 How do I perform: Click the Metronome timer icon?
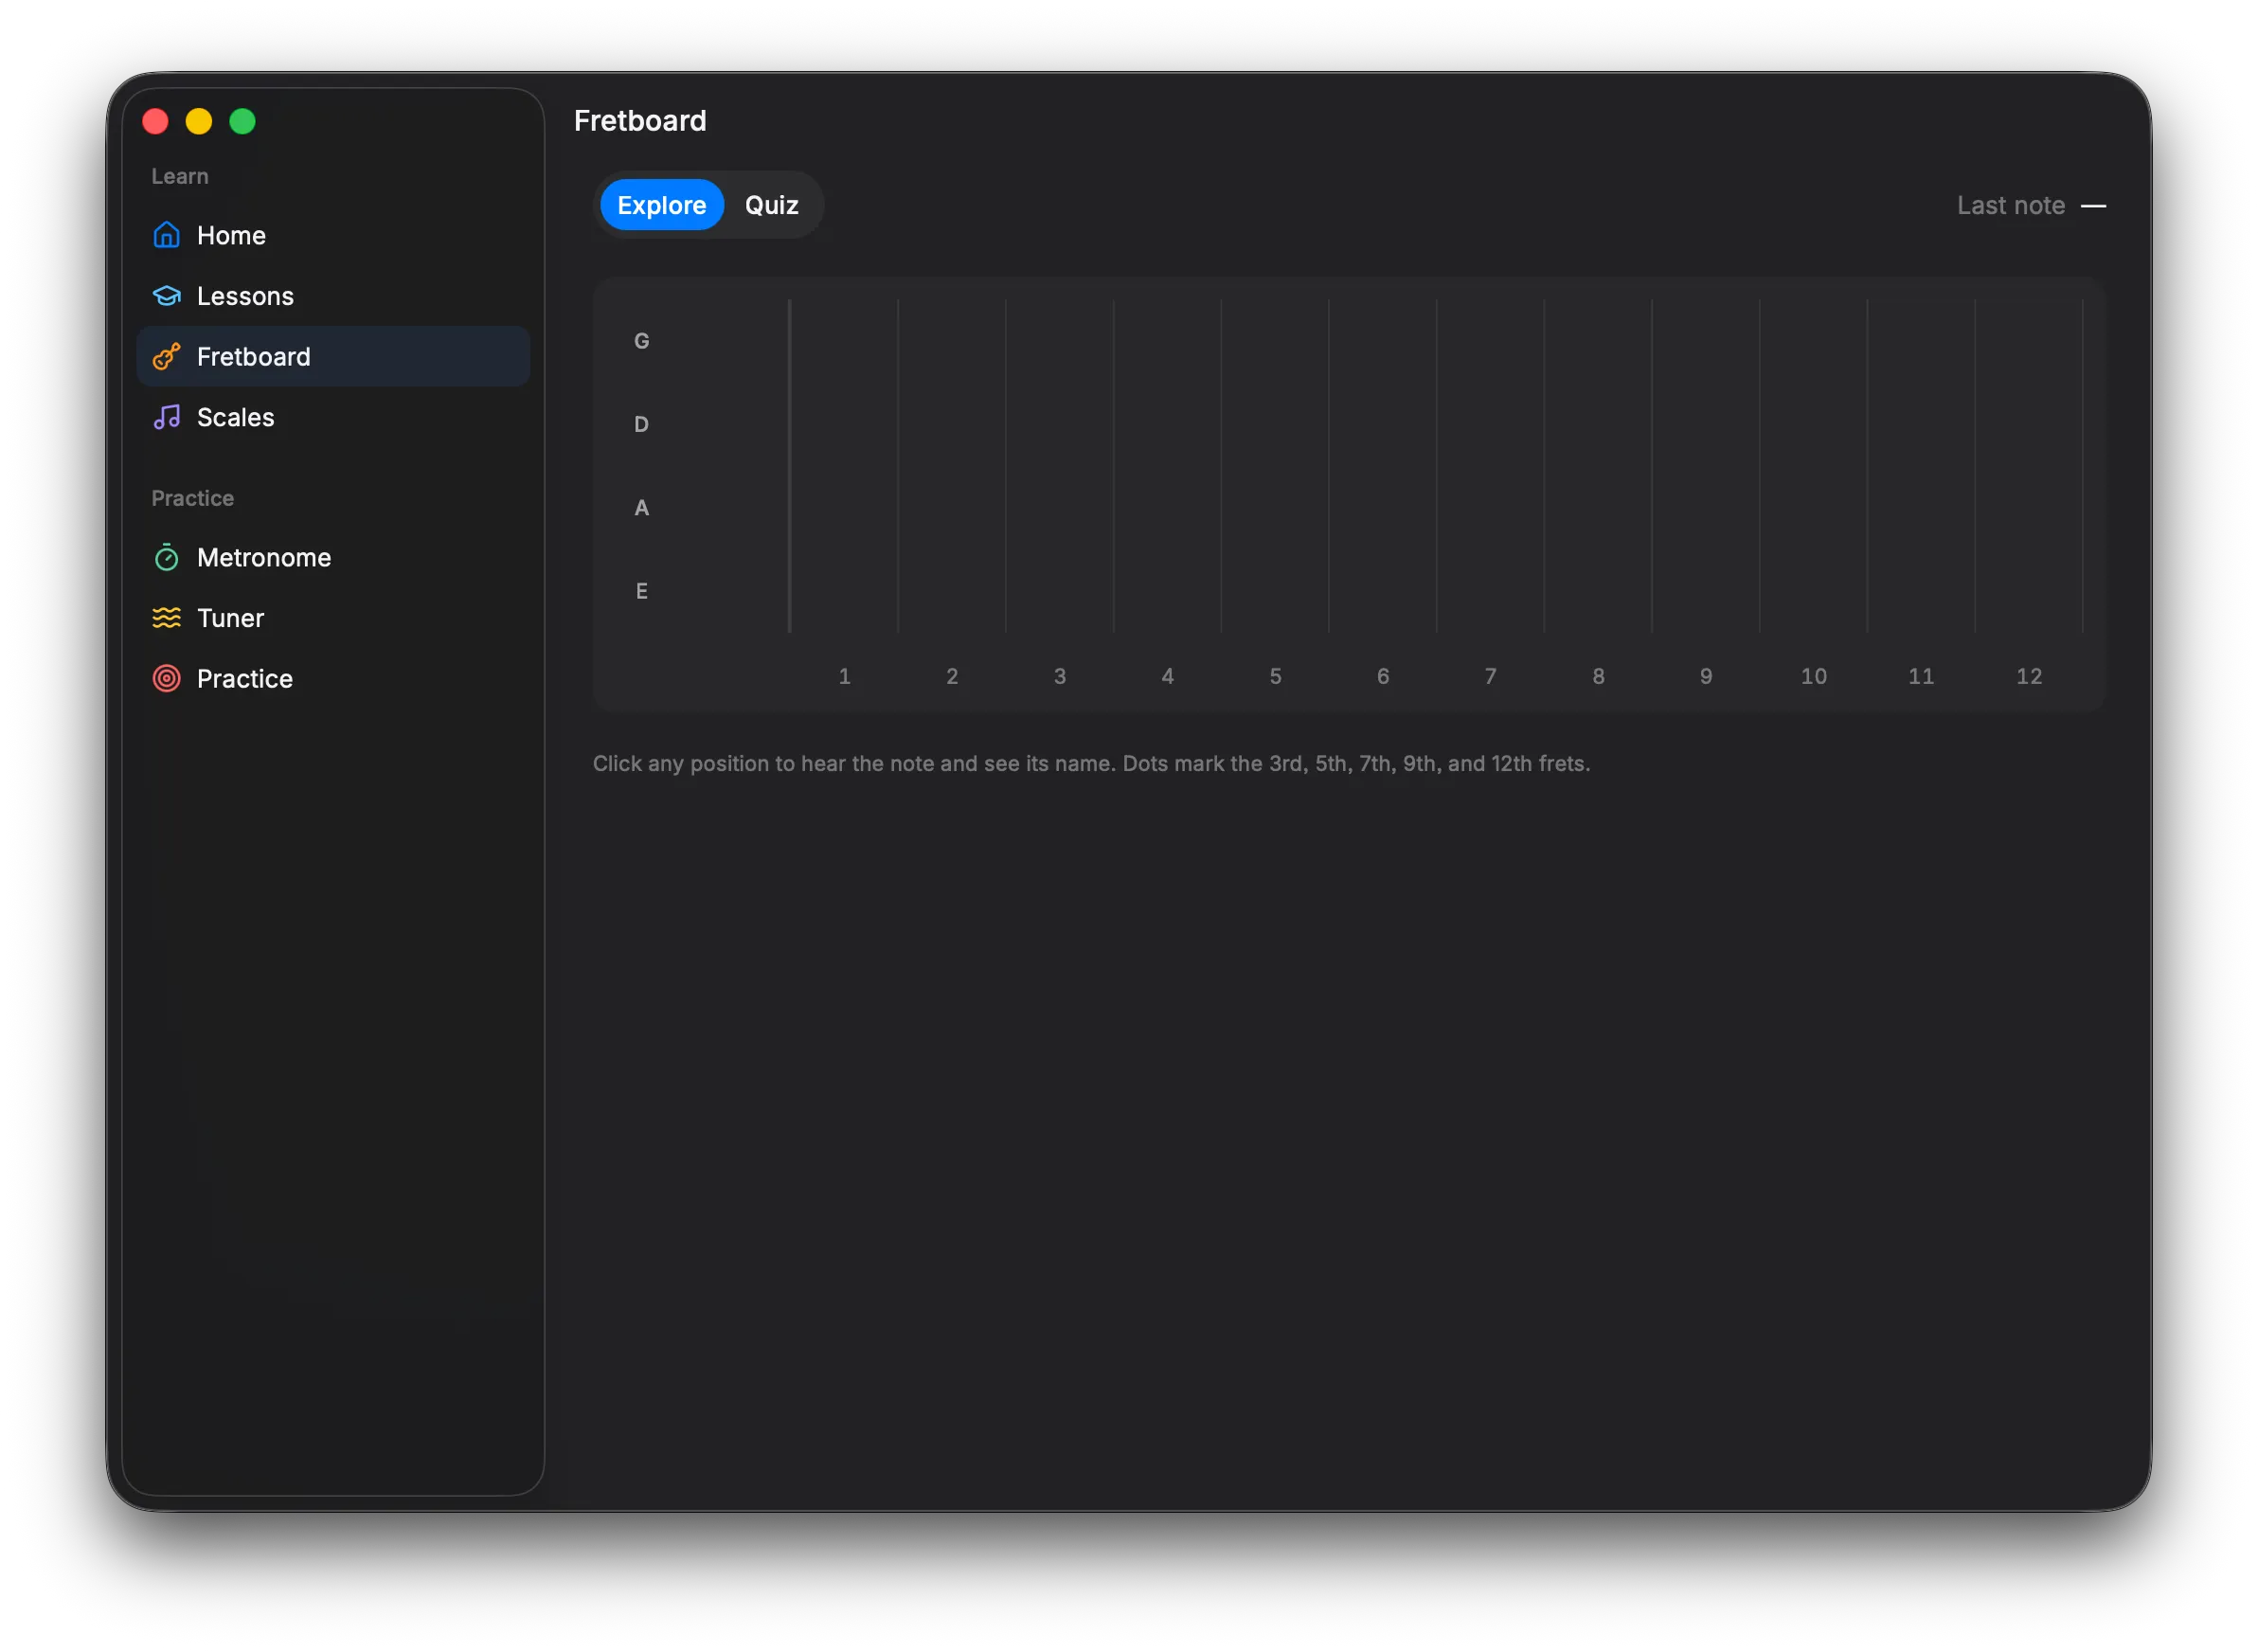167,558
